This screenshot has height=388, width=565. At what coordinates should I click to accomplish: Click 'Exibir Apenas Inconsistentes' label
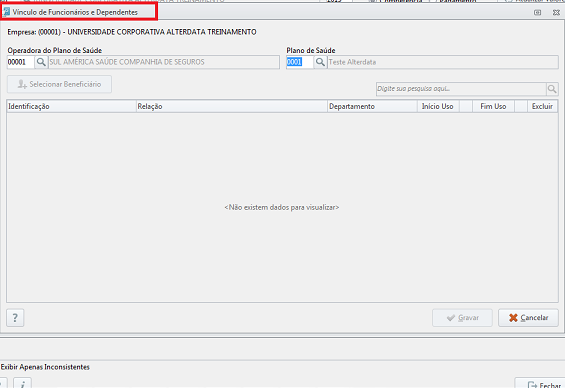pos(45,367)
